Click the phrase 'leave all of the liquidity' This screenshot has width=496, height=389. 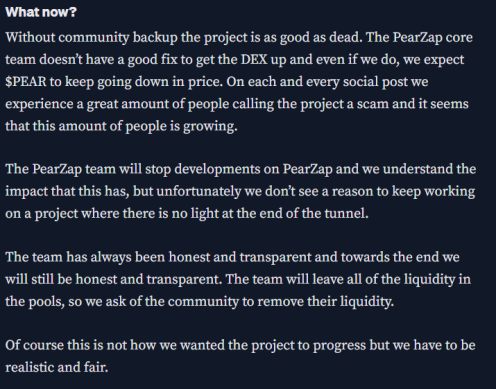tap(384, 279)
